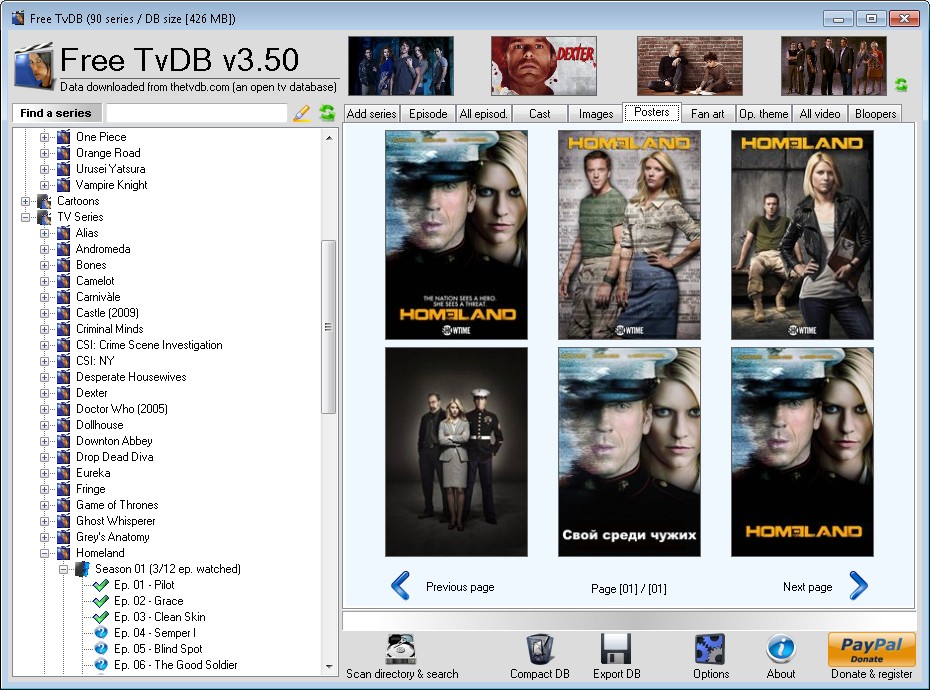Click the series icon beside Dexter
930x690 pixels.
point(63,393)
